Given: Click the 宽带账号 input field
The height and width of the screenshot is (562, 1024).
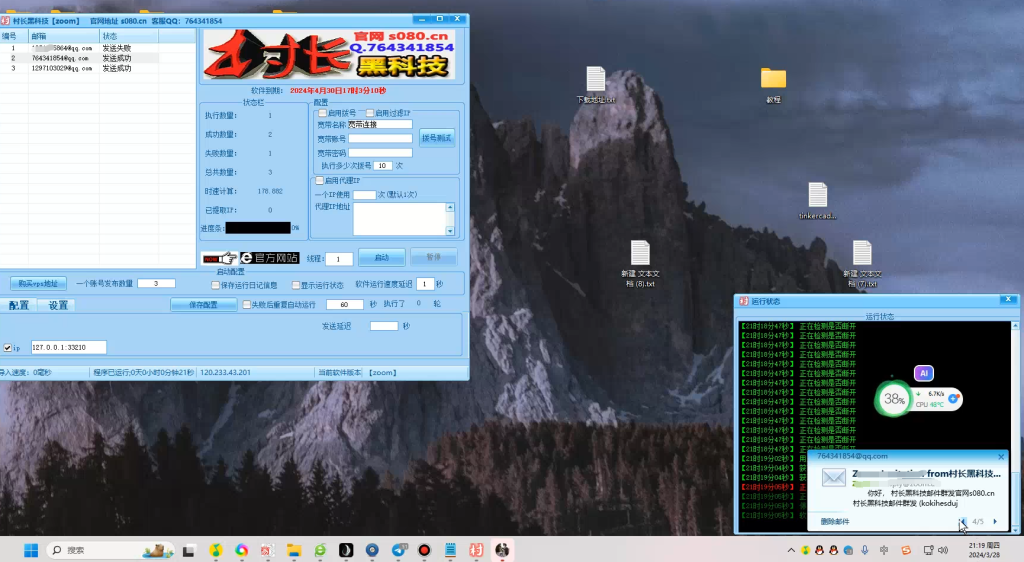Looking at the screenshot, I should (x=380, y=139).
